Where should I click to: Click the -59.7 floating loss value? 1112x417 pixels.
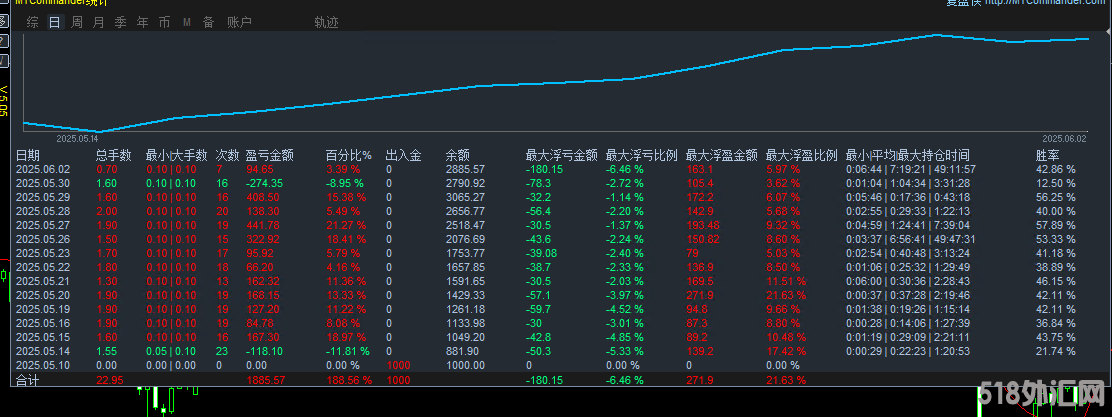tap(538, 309)
